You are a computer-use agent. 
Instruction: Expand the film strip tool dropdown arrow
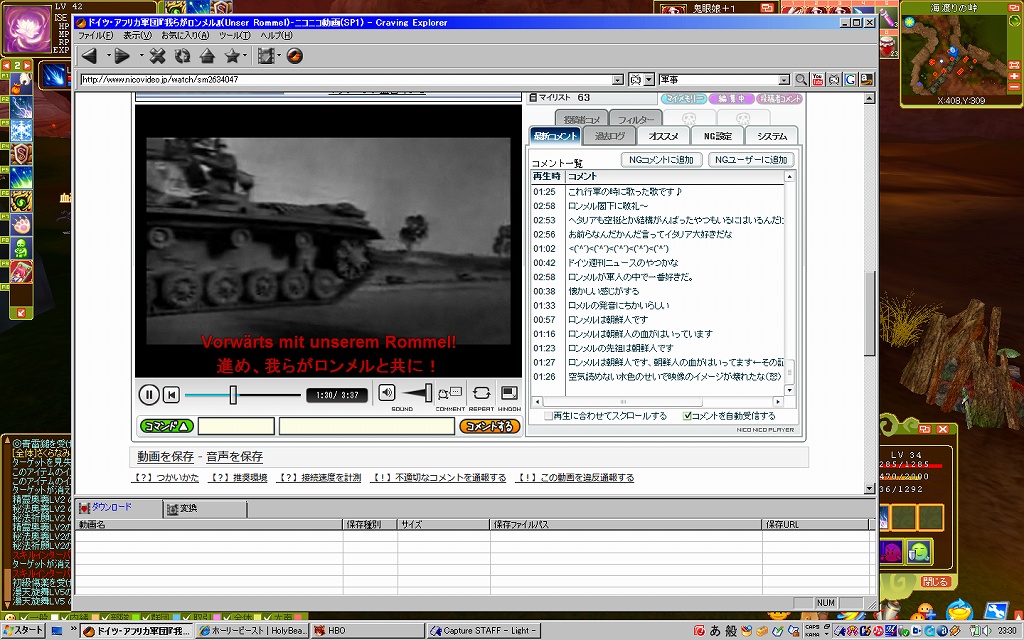(x=279, y=56)
